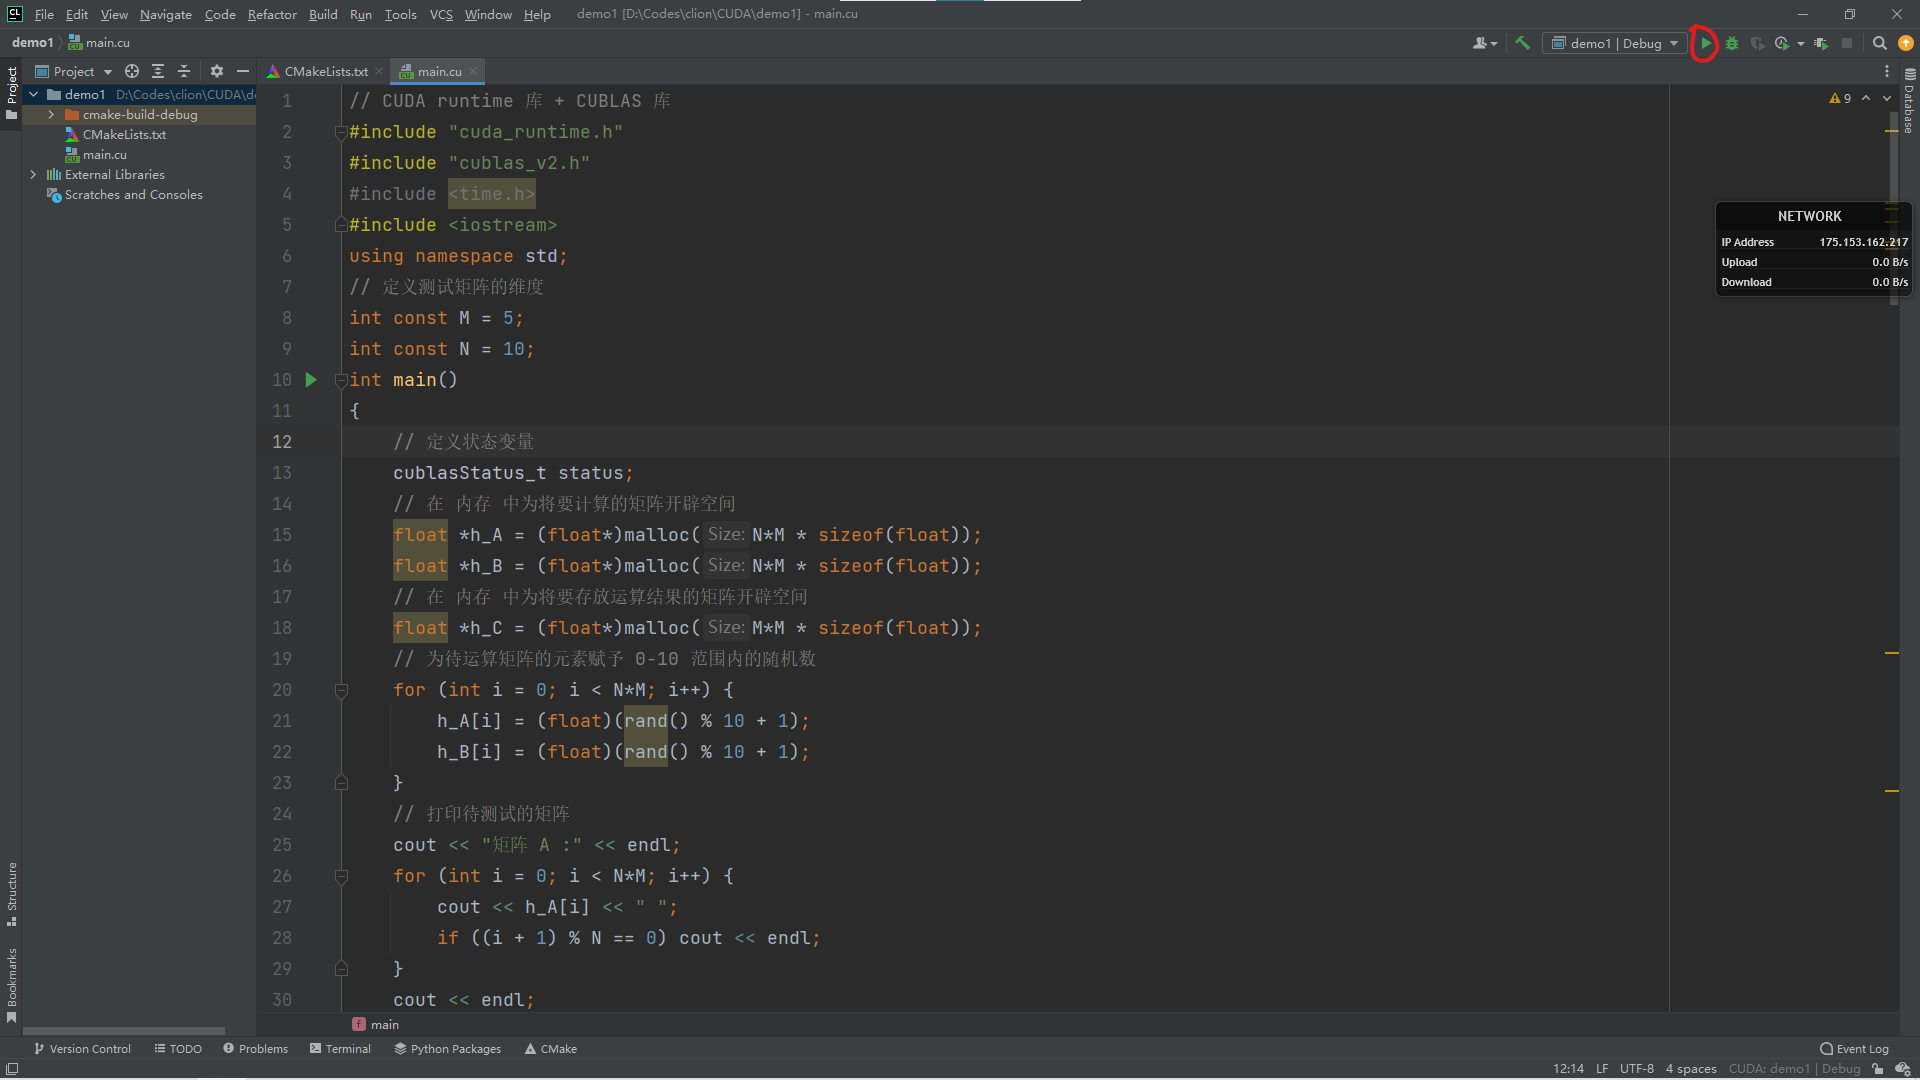
Task: Switch to CMakeLists.txt editor tab
Action: tap(325, 71)
